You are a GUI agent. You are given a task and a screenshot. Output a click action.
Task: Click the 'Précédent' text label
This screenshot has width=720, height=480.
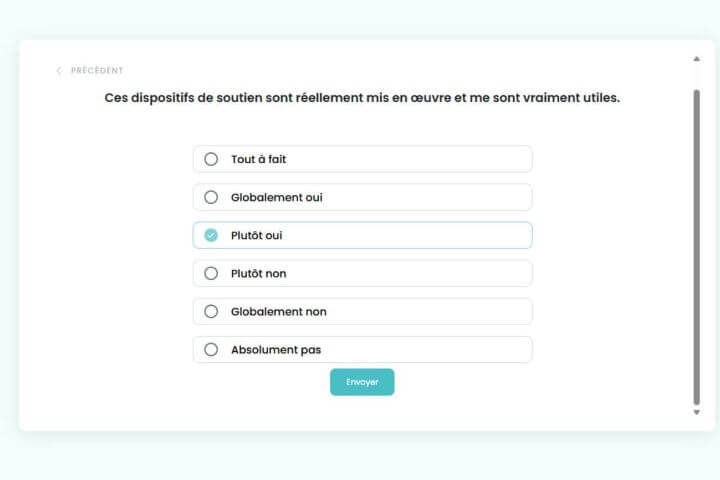coord(97,71)
